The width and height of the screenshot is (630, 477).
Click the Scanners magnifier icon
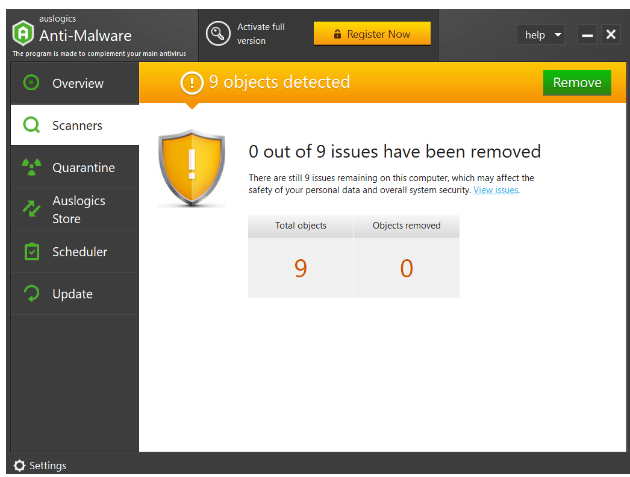[31, 125]
